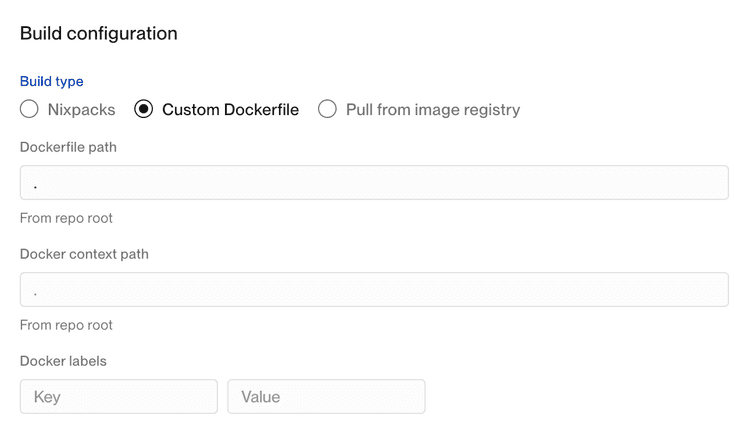The image size is (750, 443).
Task: Click the Nixpacks option label text
Action: click(x=81, y=110)
